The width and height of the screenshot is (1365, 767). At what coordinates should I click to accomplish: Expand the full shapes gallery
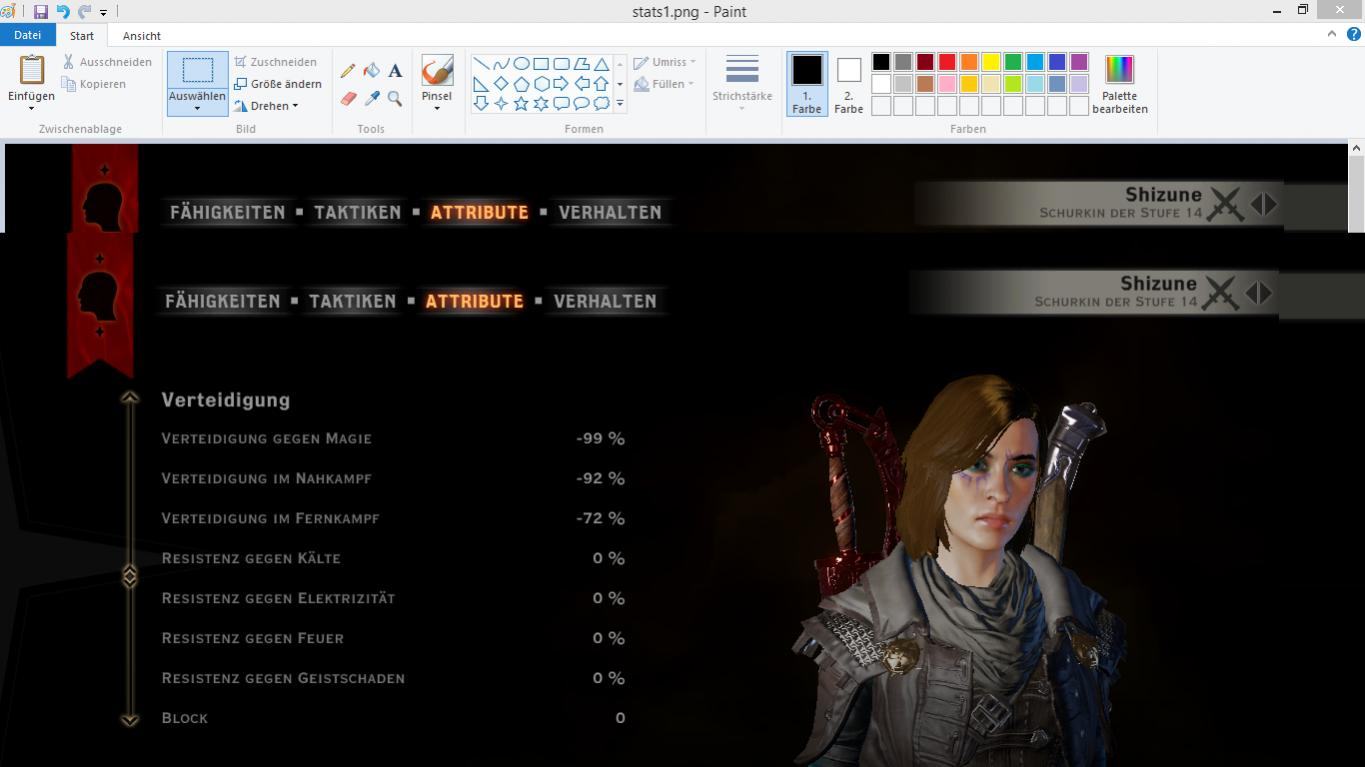coord(620,103)
